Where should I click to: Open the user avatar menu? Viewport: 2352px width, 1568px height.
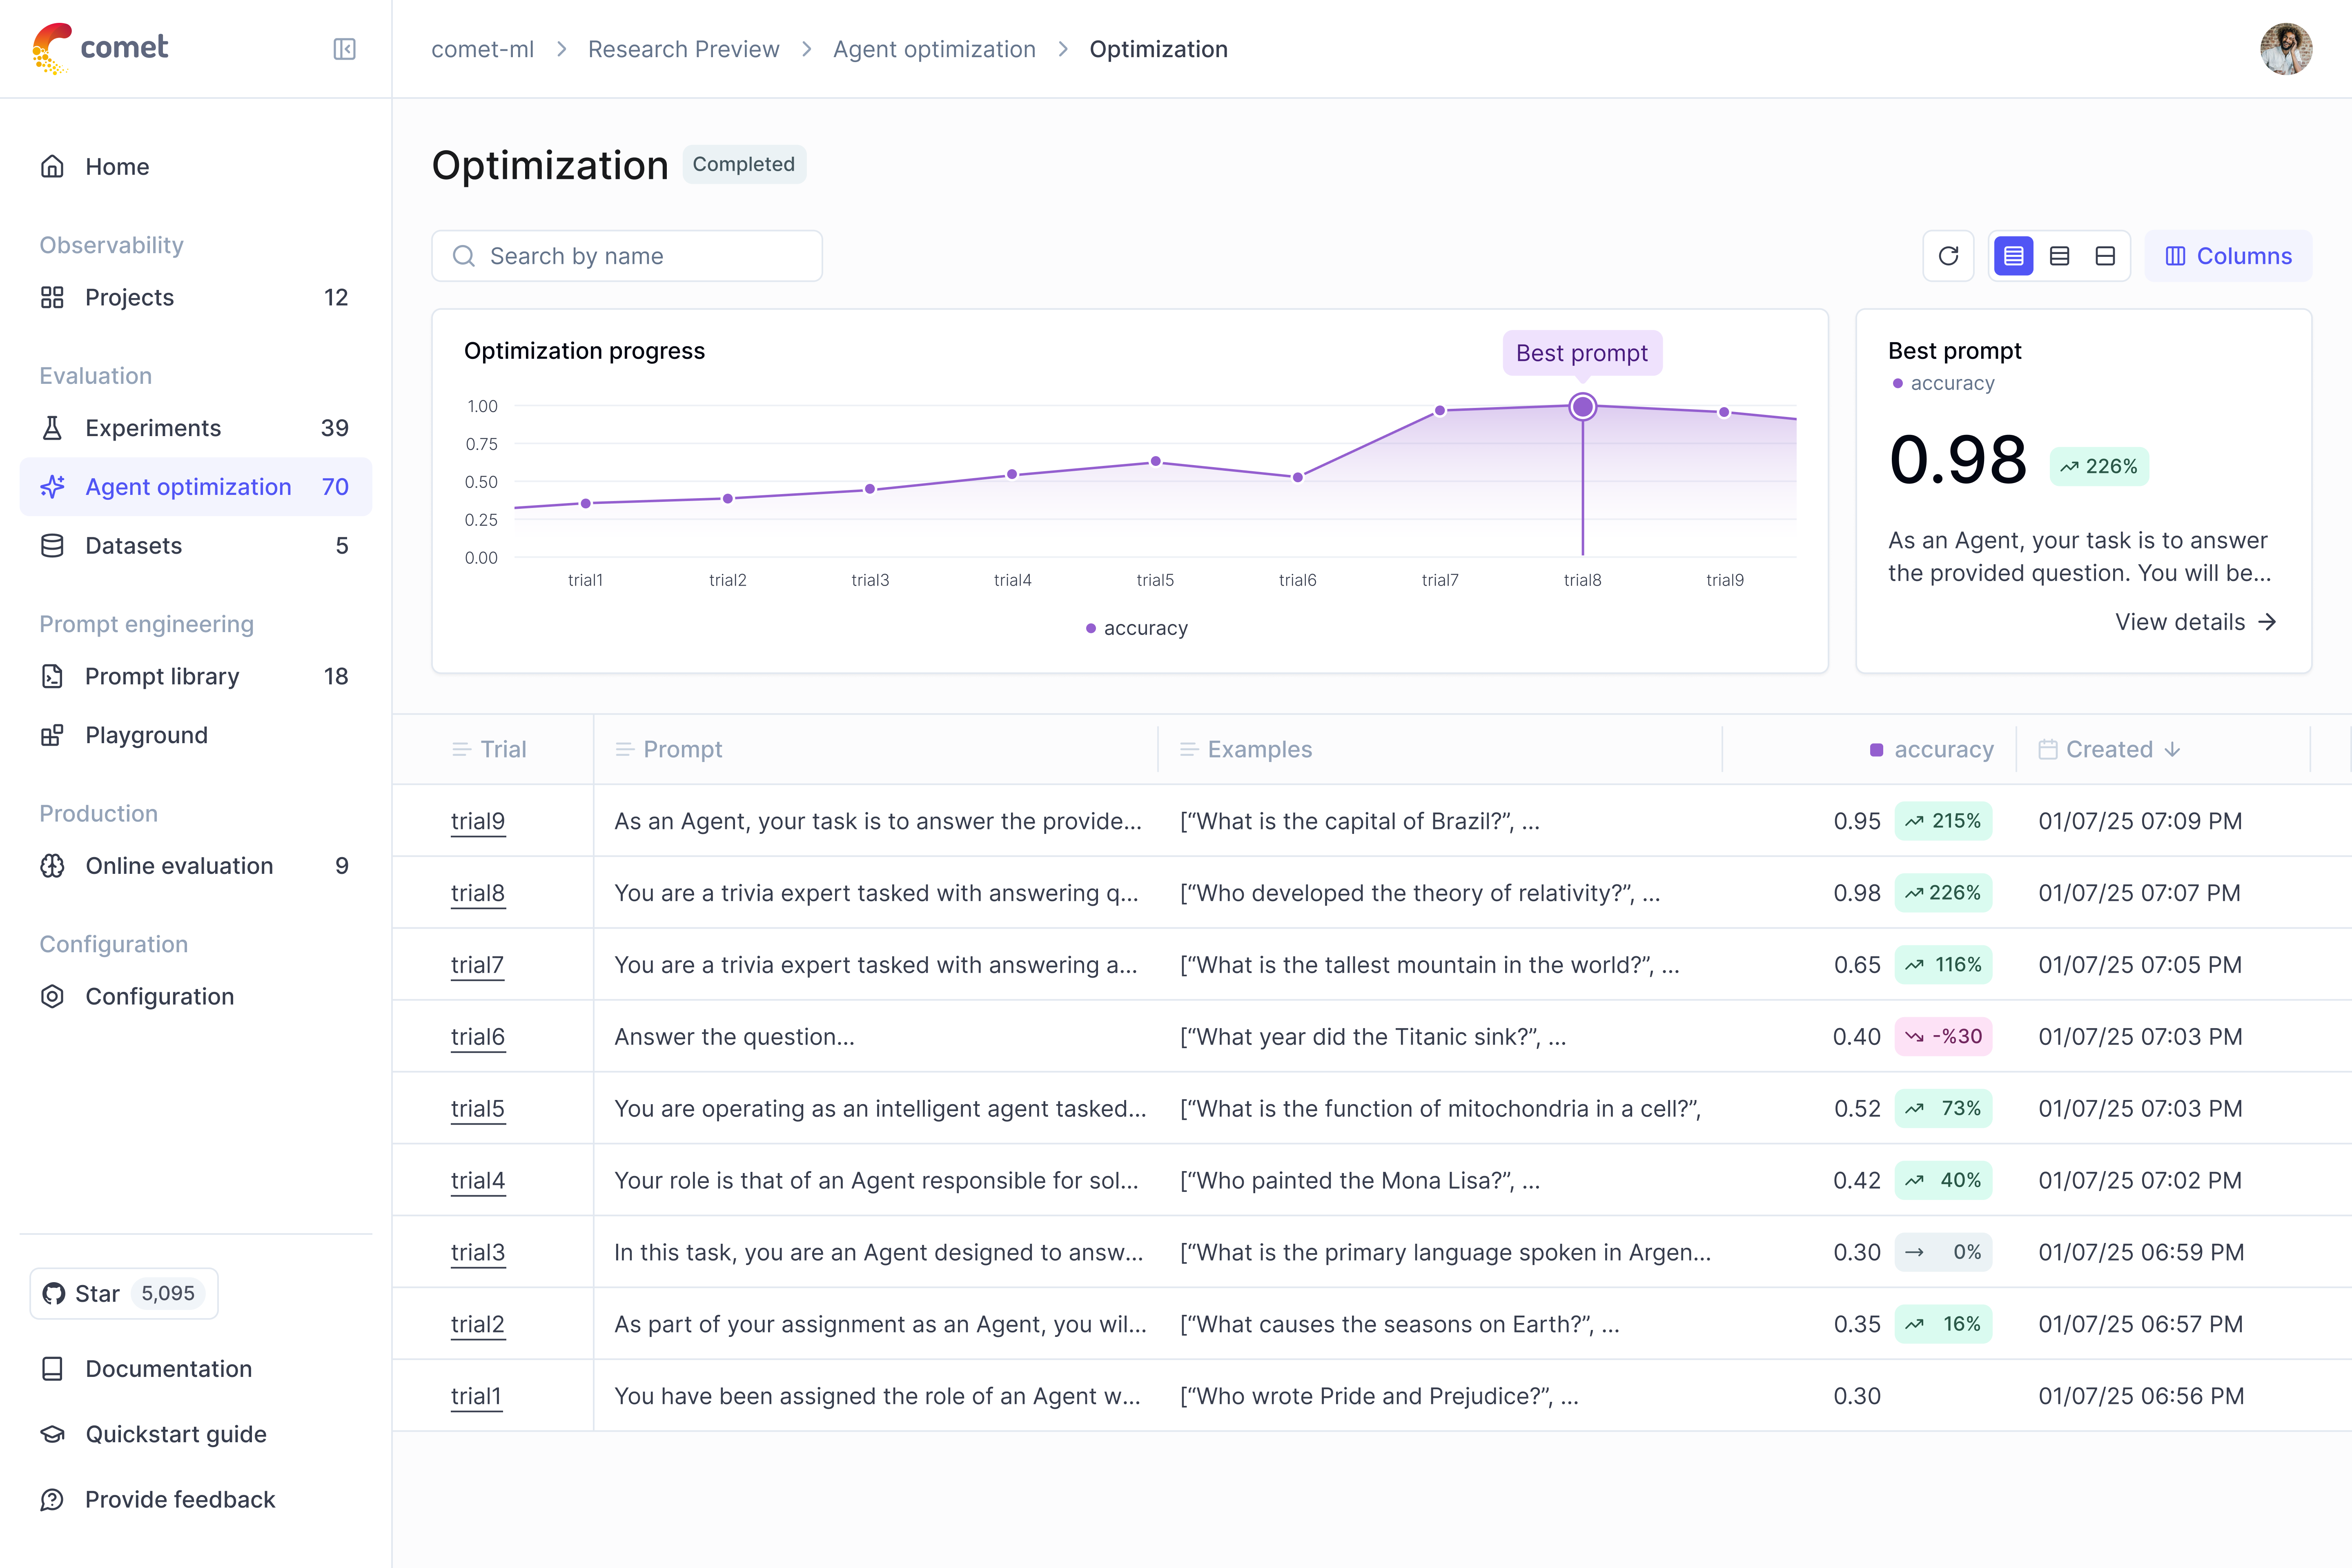coord(2285,49)
